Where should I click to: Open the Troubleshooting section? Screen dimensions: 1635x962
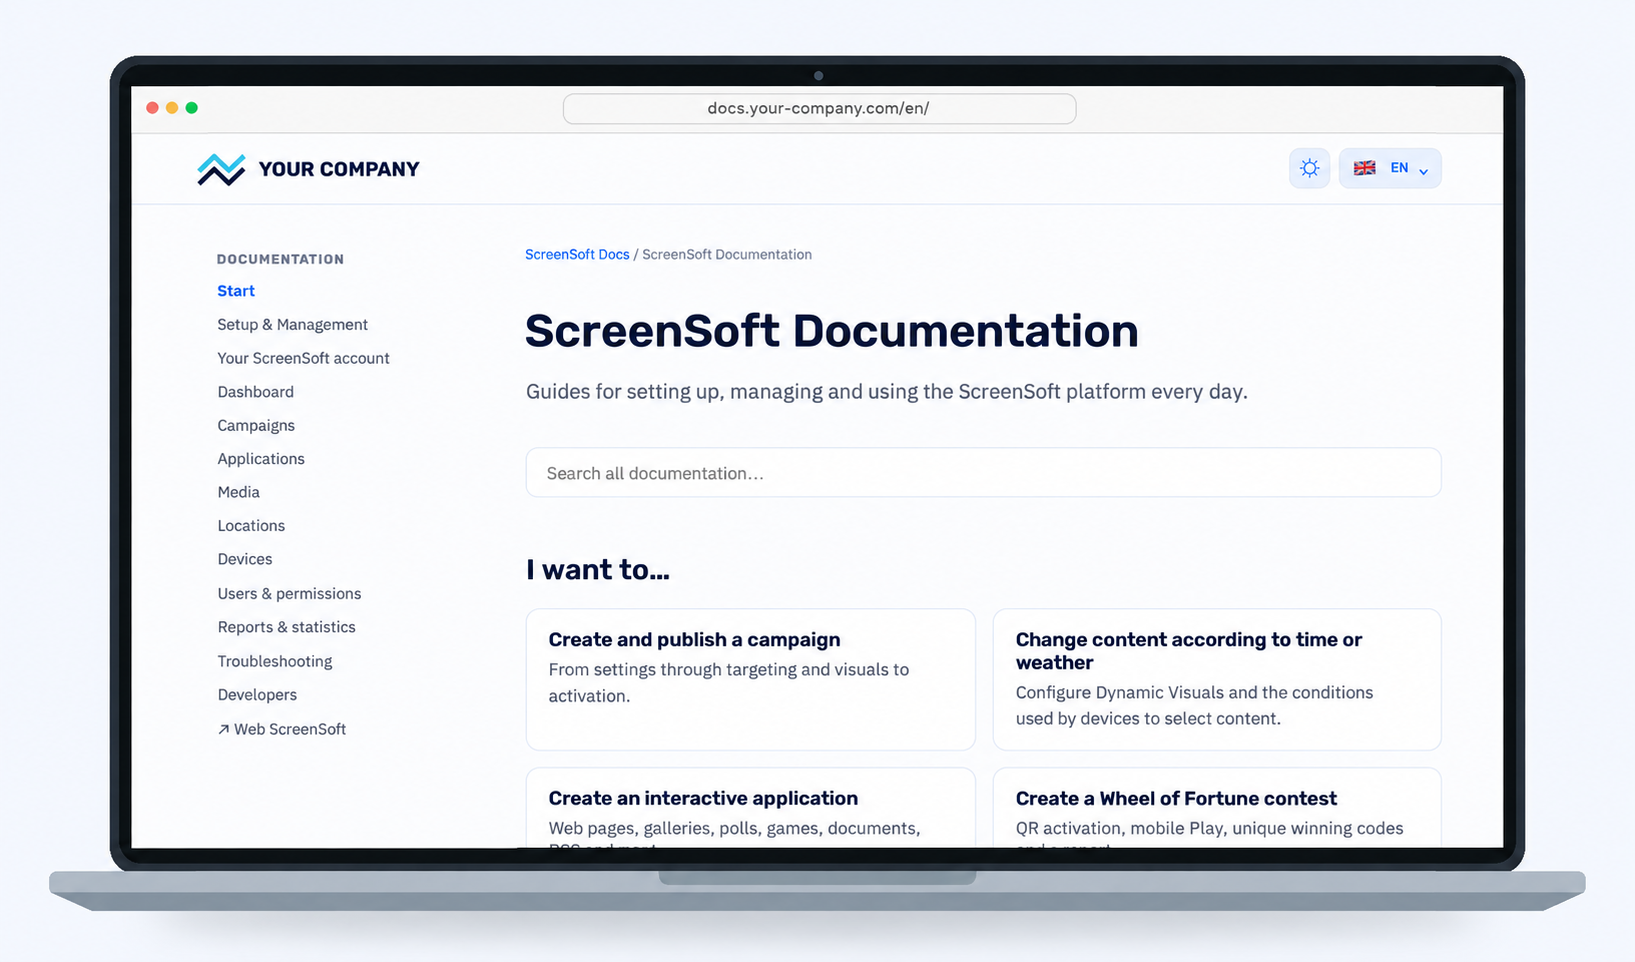[275, 661]
